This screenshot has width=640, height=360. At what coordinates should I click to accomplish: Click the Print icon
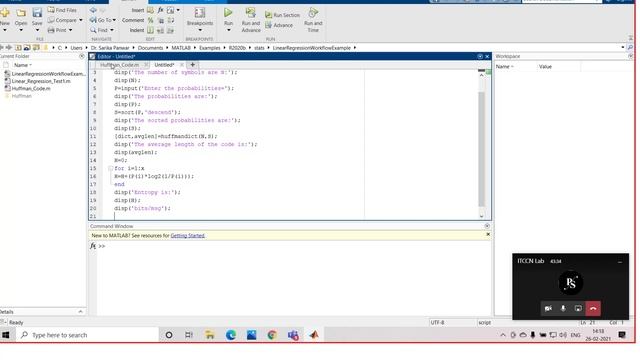(51, 30)
